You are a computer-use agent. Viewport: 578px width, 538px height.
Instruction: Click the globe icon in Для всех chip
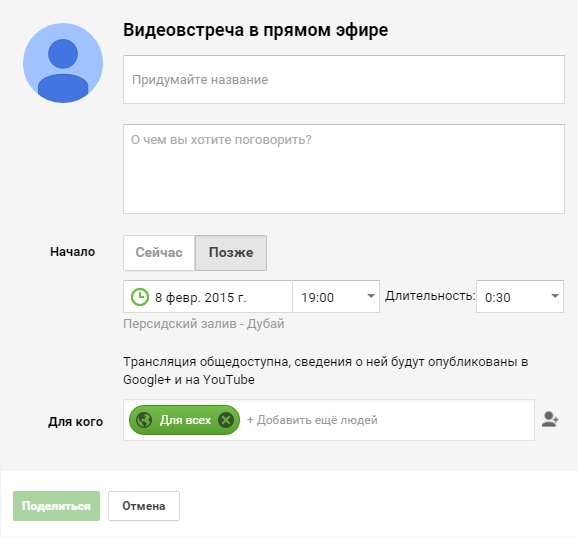point(144,420)
